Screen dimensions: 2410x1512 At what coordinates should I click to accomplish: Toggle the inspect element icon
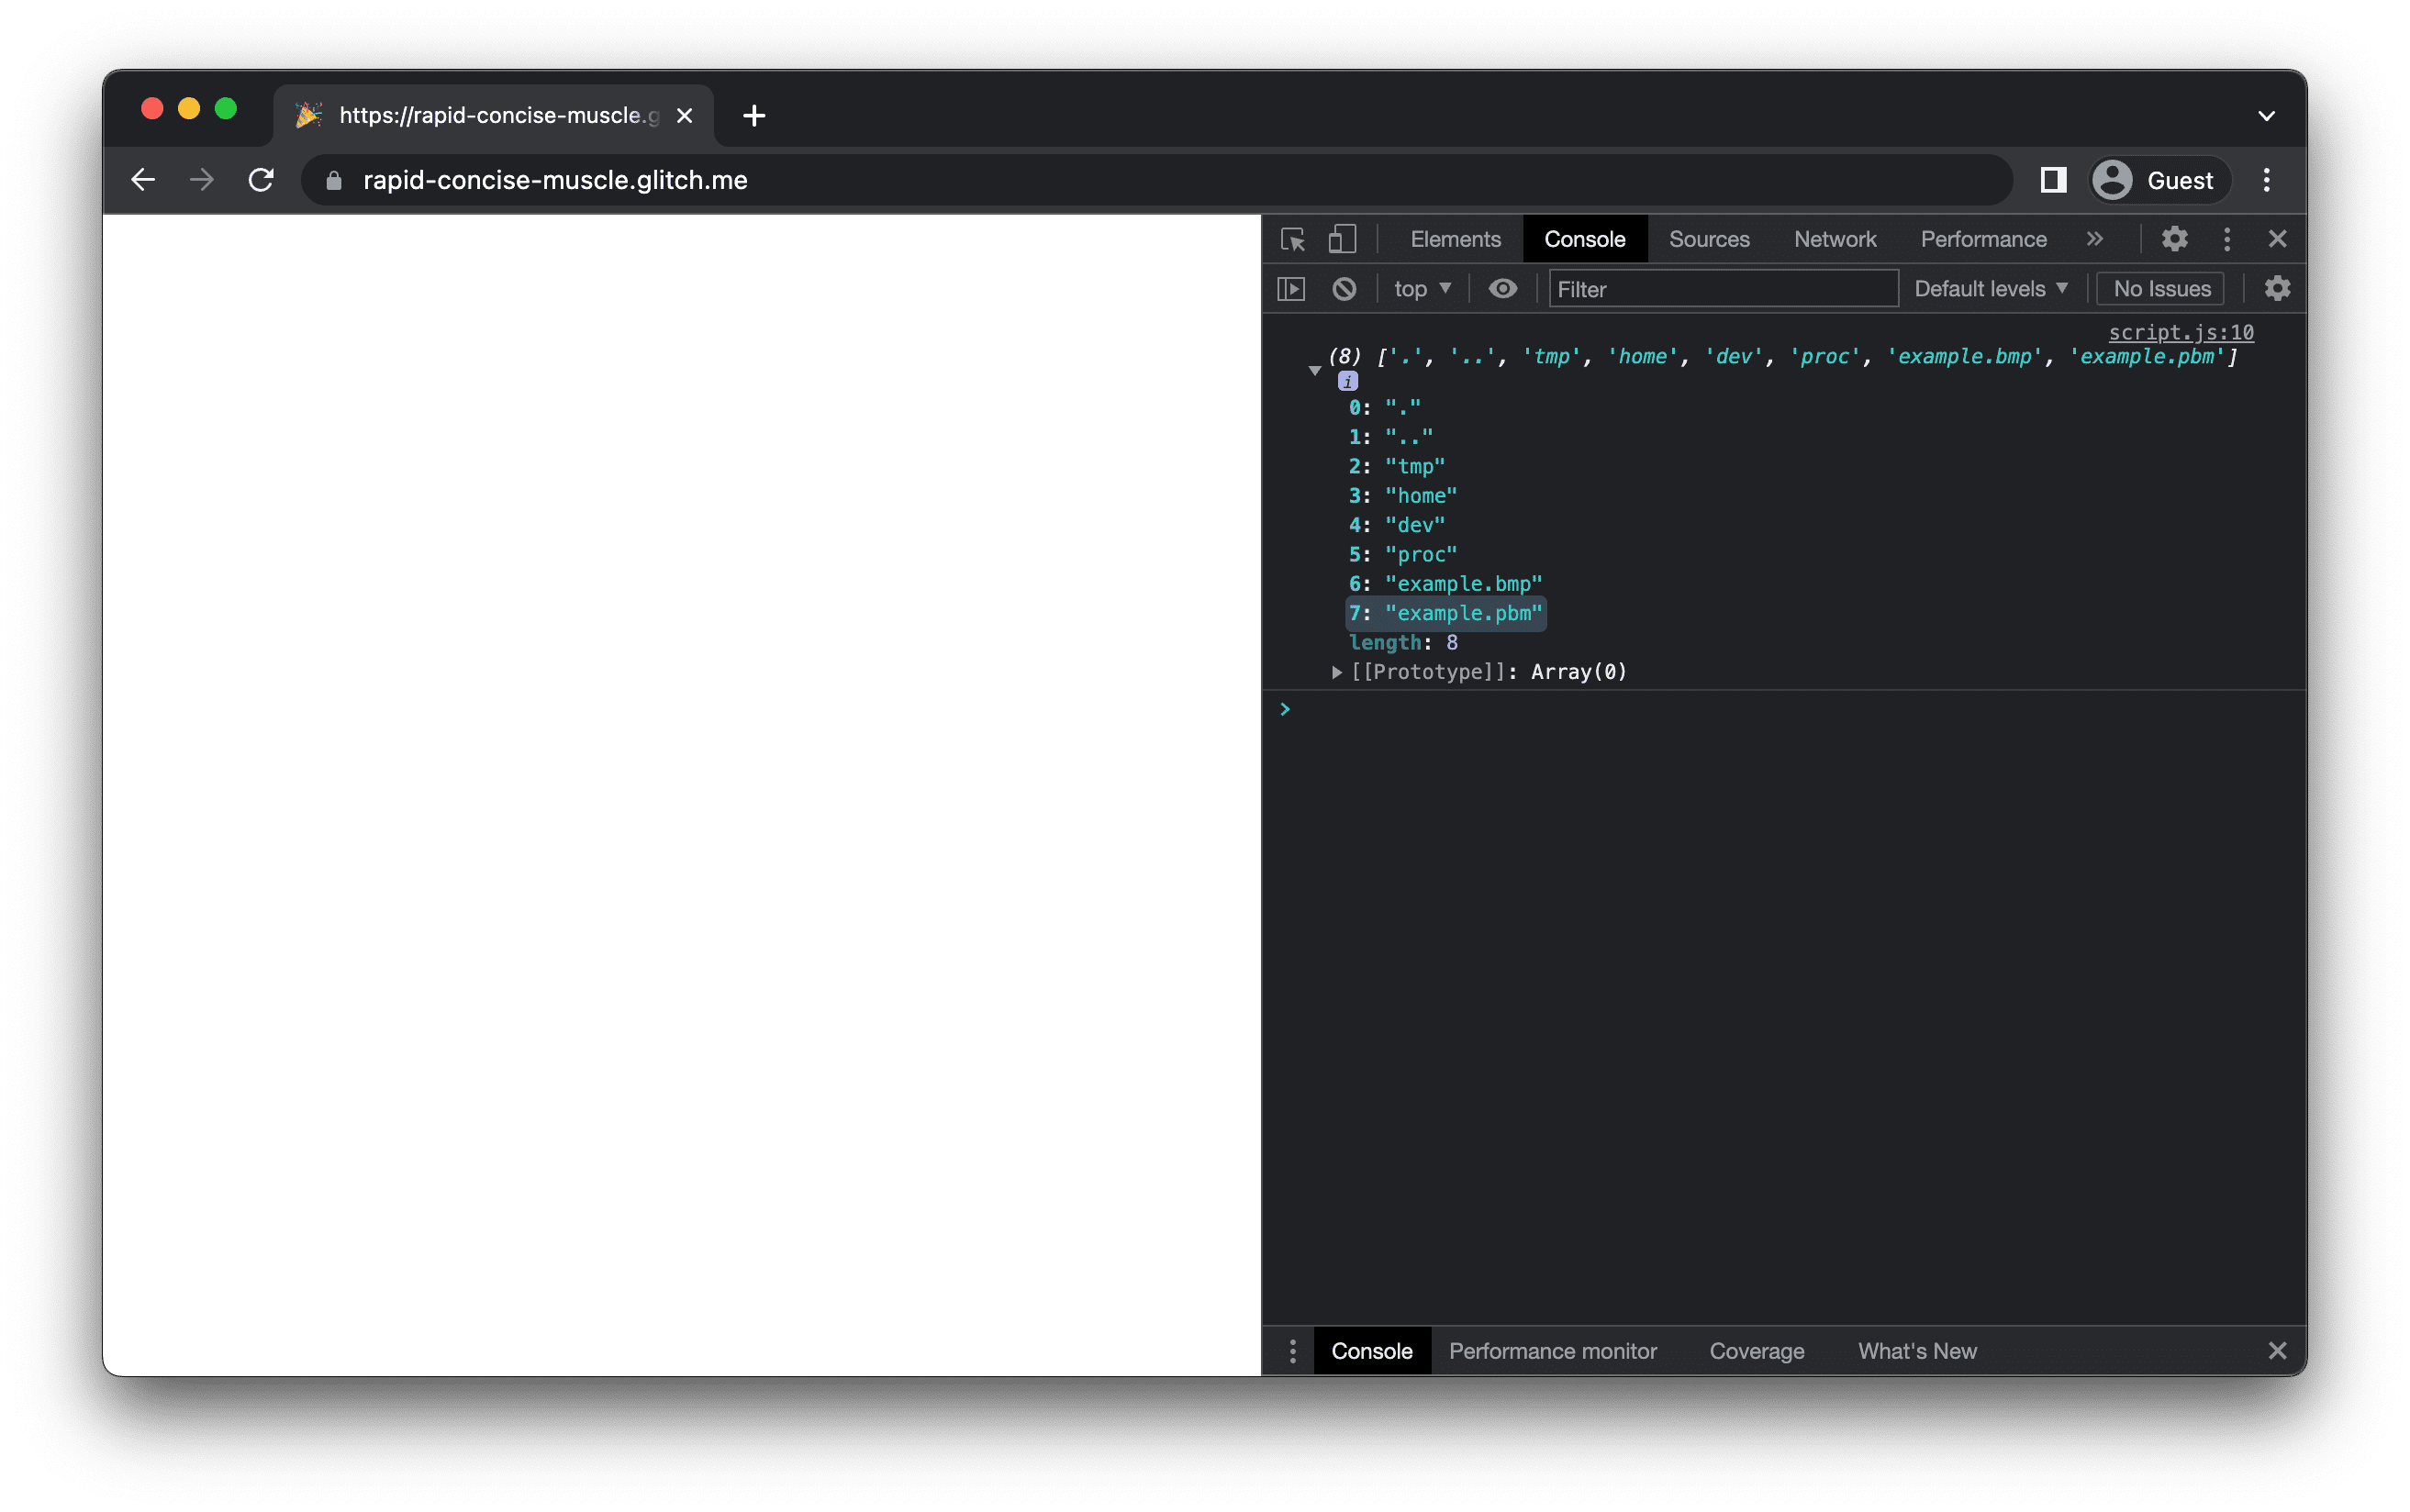(x=1297, y=239)
